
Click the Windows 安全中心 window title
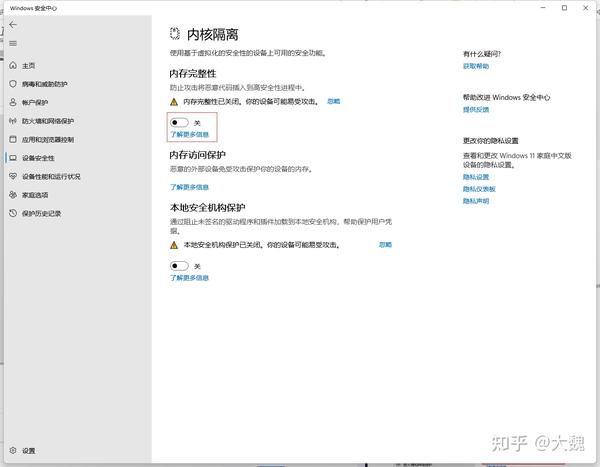(33, 8)
